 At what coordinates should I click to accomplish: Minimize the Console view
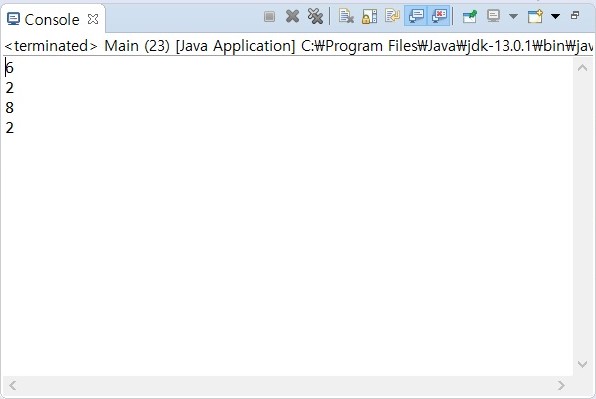click(x=575, y=15)
